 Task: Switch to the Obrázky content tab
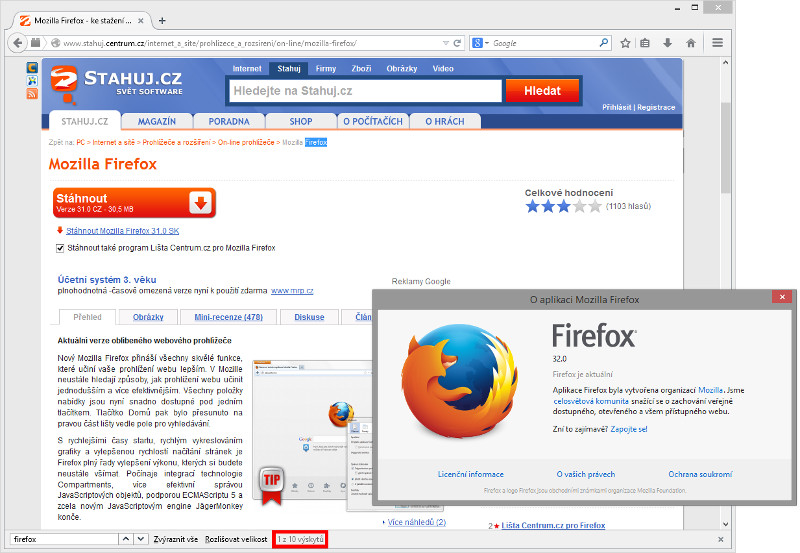[148, 317]
